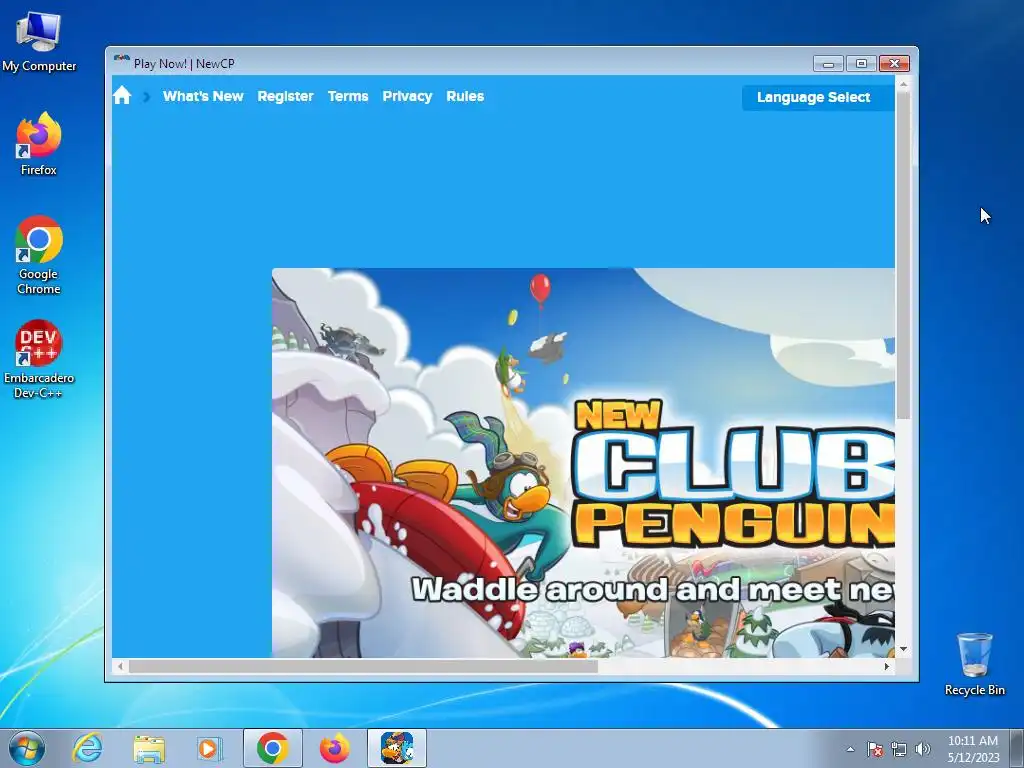This screenshot has width=1024, height=768.
Task: Open the Register link
Action: point(285,97)
